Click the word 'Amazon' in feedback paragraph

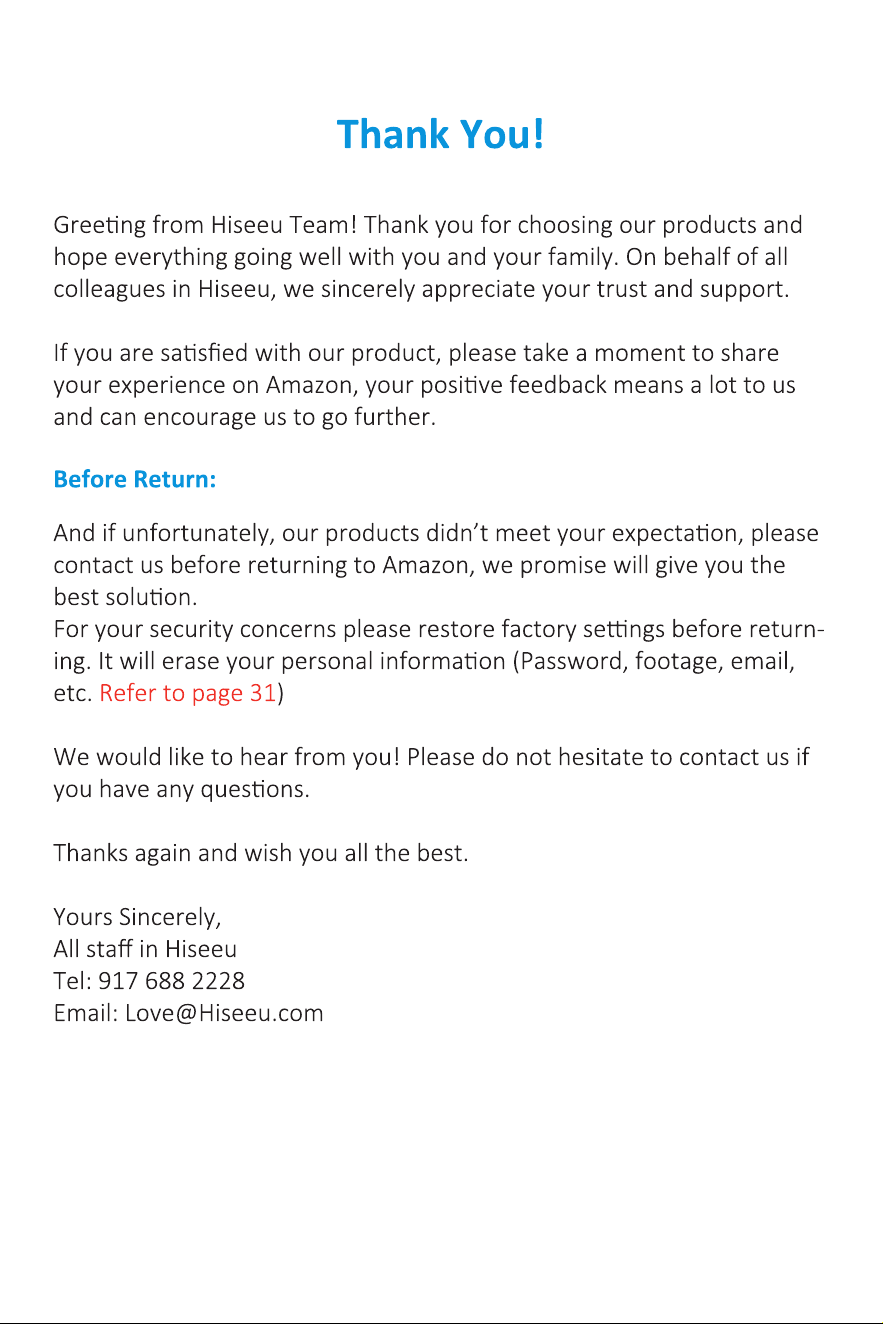[311, 385]
